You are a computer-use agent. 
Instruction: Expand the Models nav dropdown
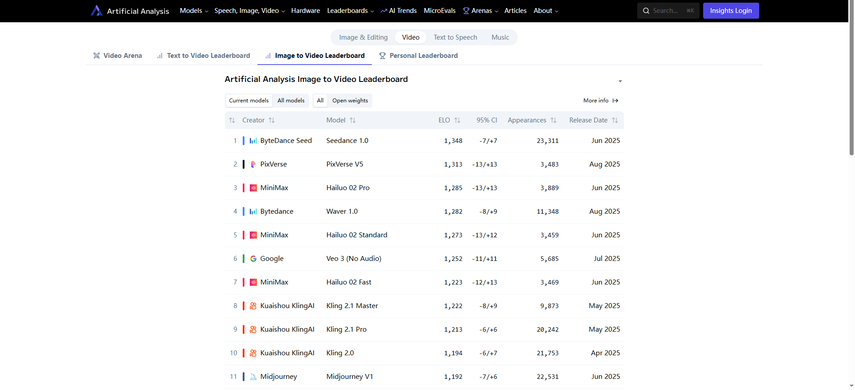click(194, 10)
